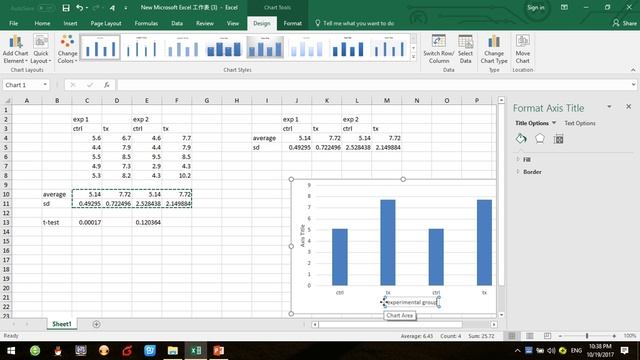Screen dimensions: 640x360
Task: Close the Format Axis Title pane
Action: tap(629, 107)
